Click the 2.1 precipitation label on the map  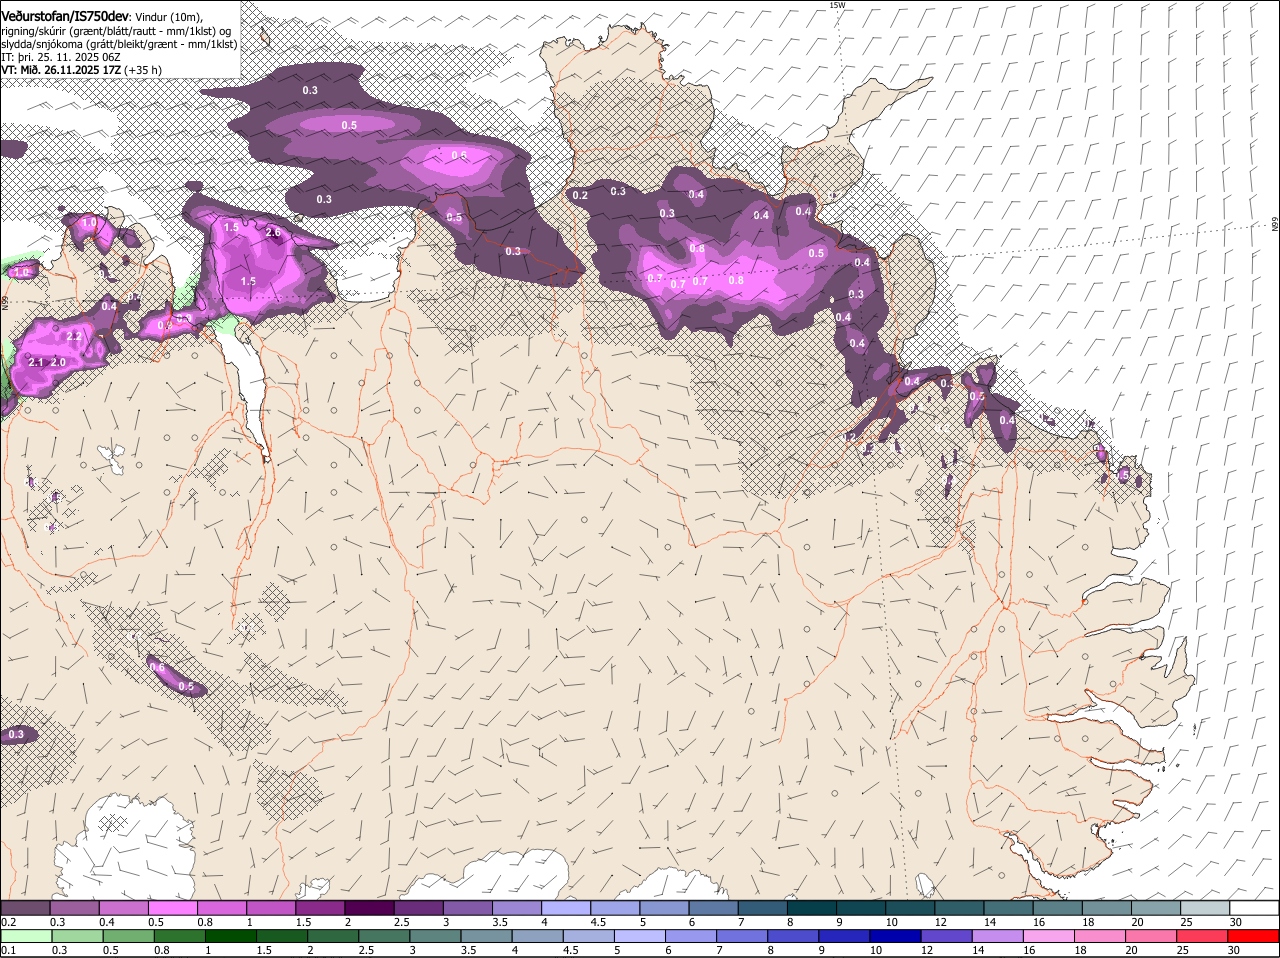coord(37,362)
